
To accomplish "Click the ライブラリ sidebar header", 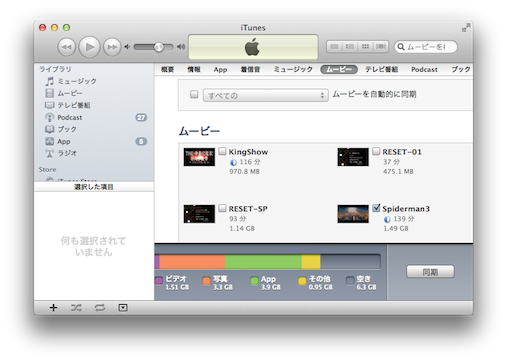I will tap(55, 69).
